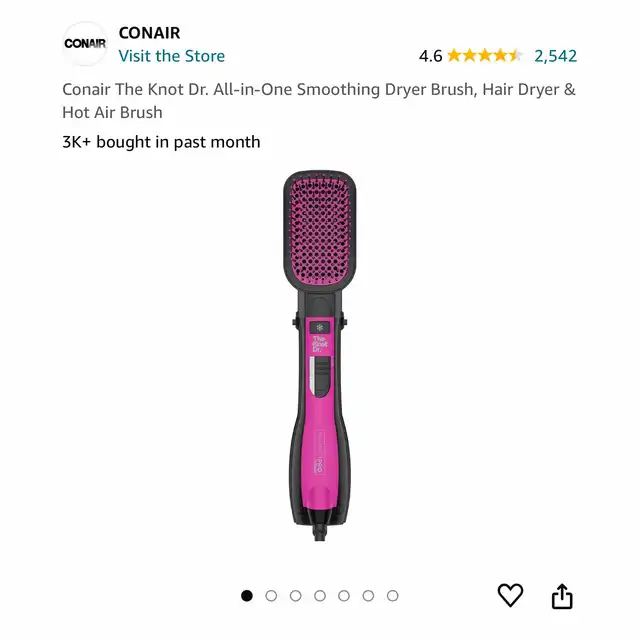Jump to the fourth carousel dot

pyautogui.click(x=320, y=596)
